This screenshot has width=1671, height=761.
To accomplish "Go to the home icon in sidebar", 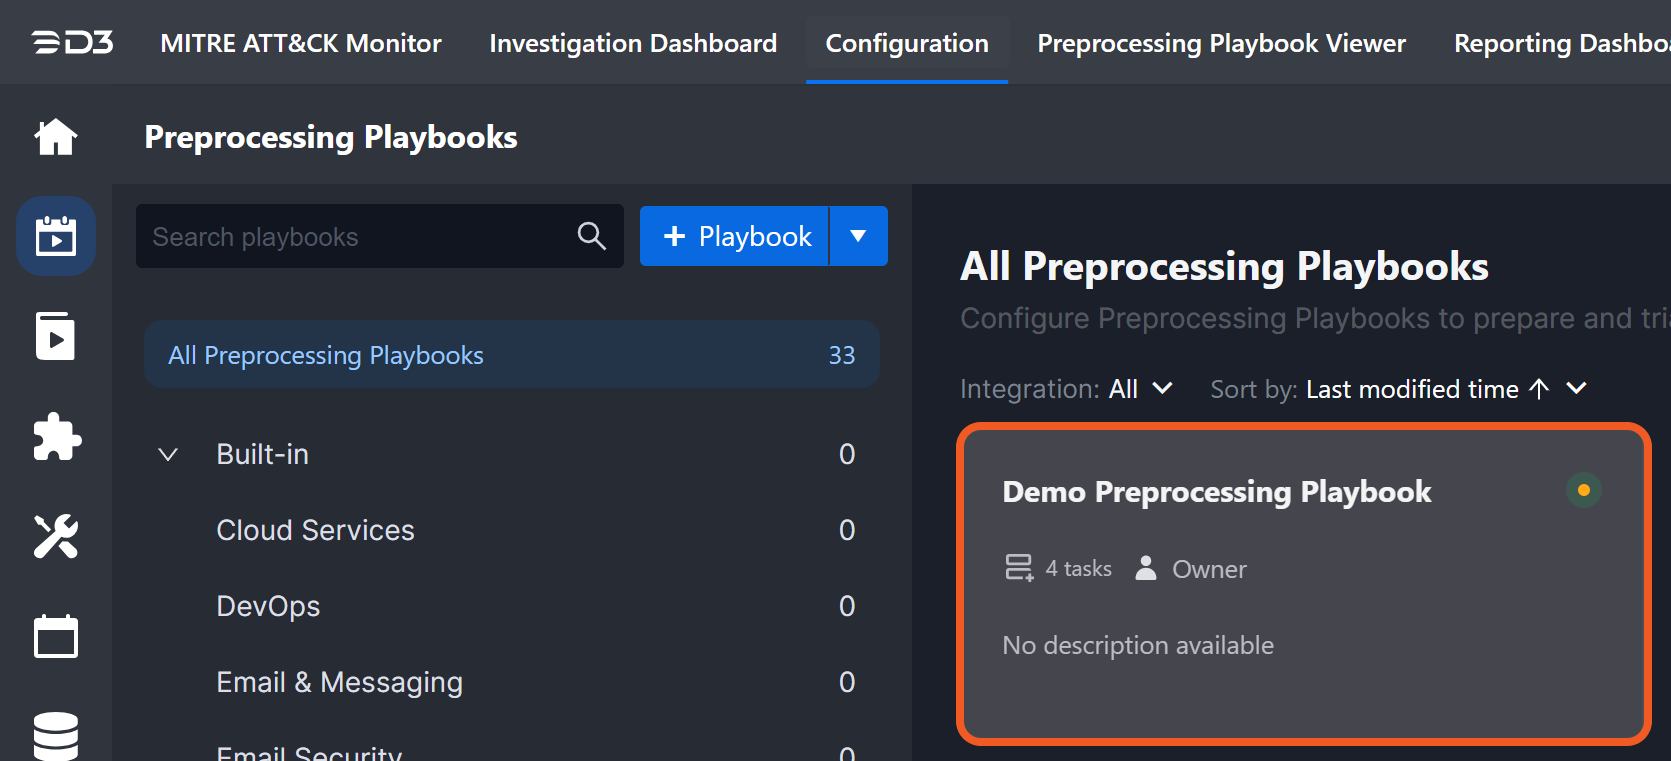I will pyautogui.click(x=56, y=137).
